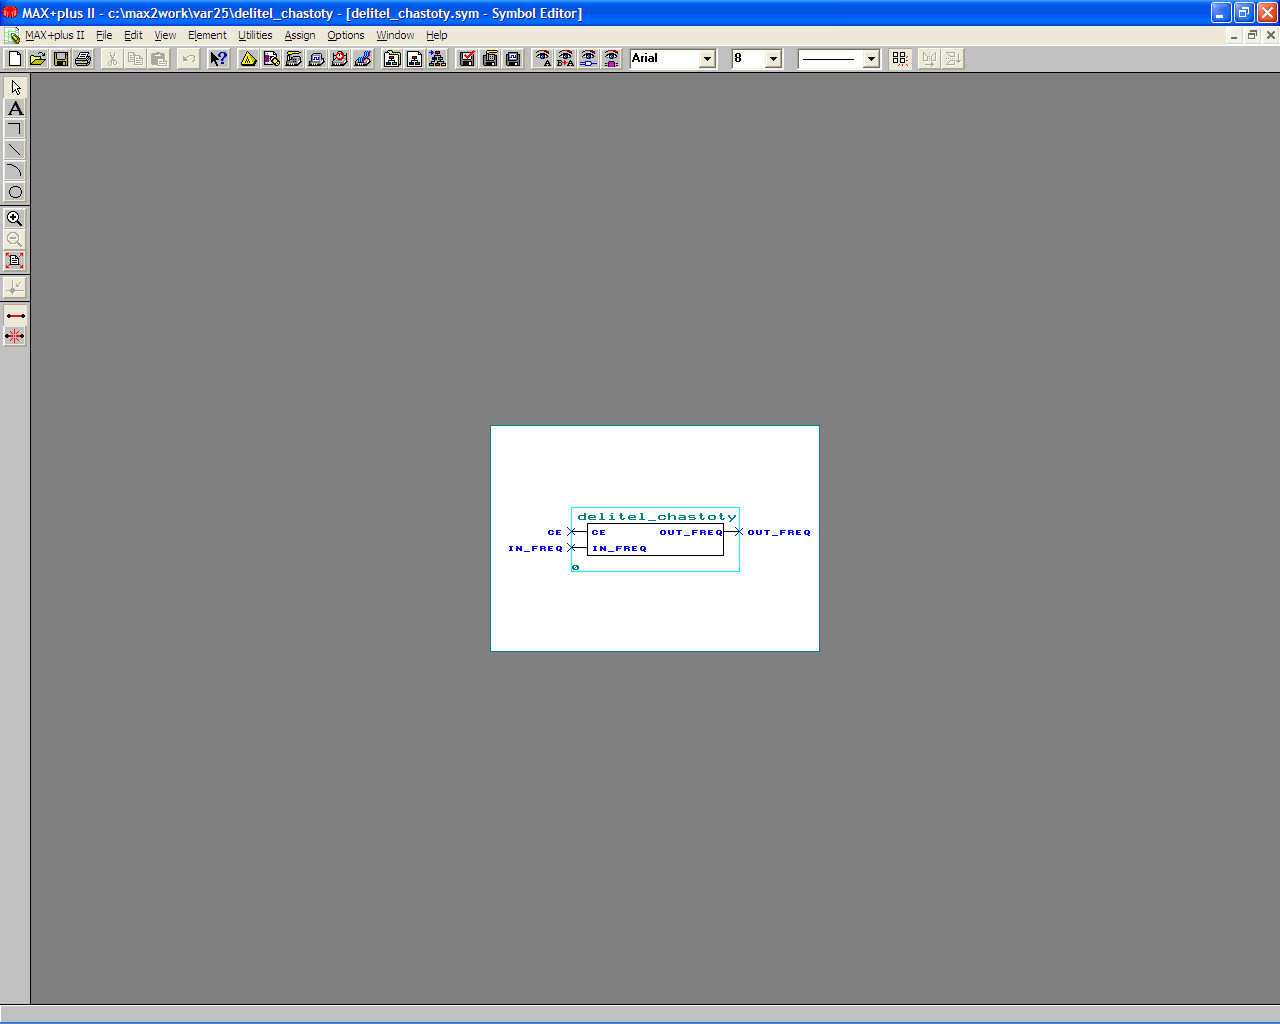The image size is (1280, 1024).
Task: Minimize the inner document window
Action: [1234, 35]
